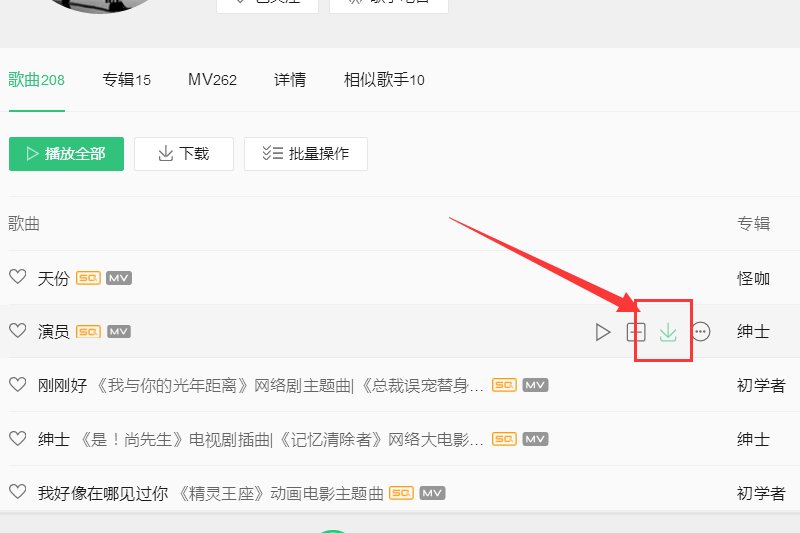The image size is (800, 533).
Task: Click SQ badge on 我好像在哪见过你
Action: click(x=401, y=493)
